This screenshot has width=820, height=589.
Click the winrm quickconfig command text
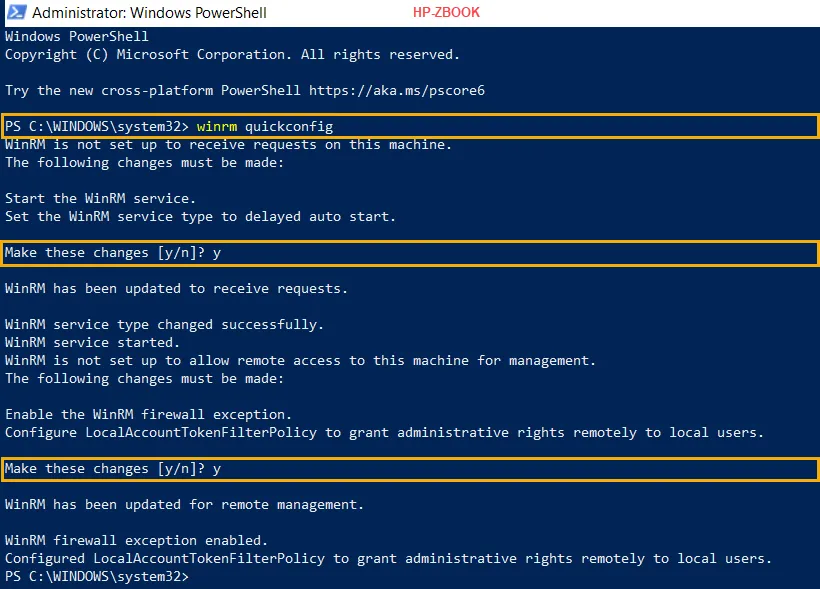coord(264,127)
